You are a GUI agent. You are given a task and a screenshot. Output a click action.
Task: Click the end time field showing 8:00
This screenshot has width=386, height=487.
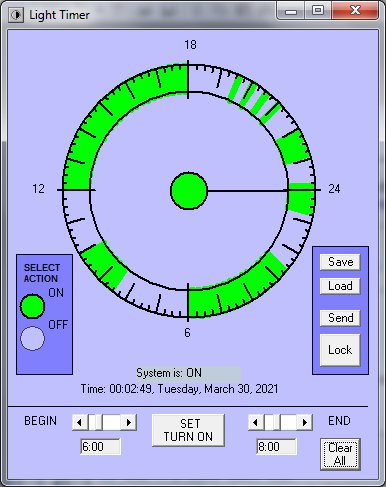[x=276, y=447]
